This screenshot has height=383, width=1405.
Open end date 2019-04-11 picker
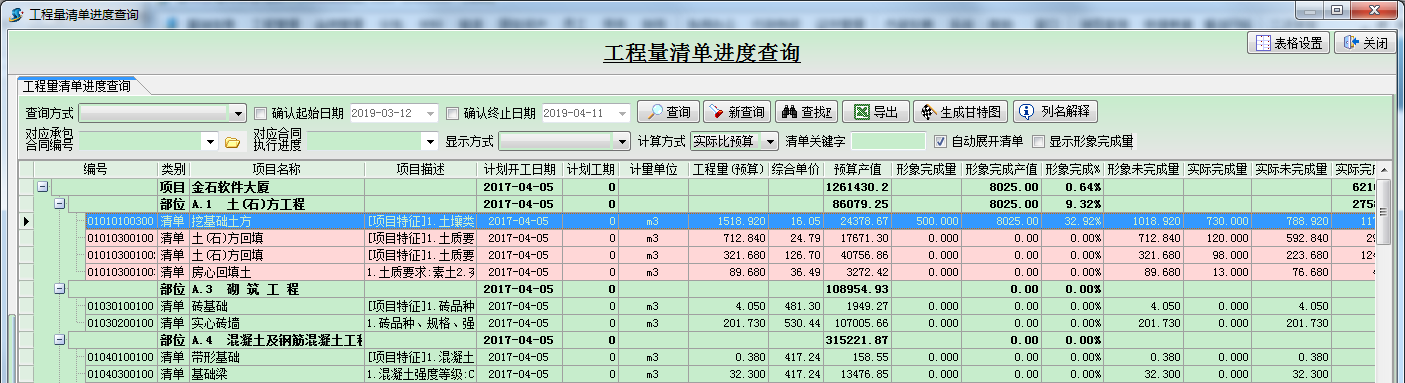point(623,113)
